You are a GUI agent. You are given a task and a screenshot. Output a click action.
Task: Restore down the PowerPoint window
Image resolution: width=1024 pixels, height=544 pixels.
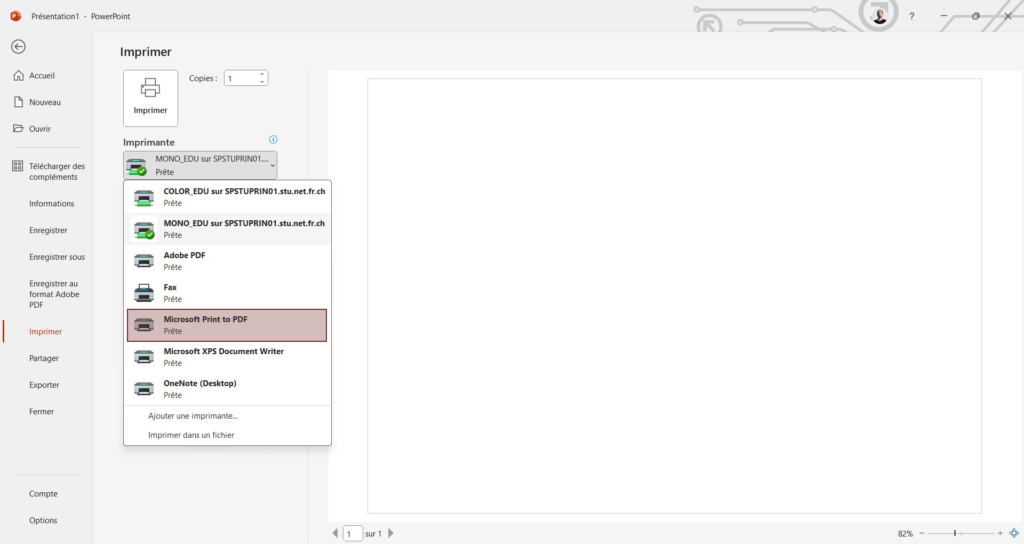pos(976,16)
